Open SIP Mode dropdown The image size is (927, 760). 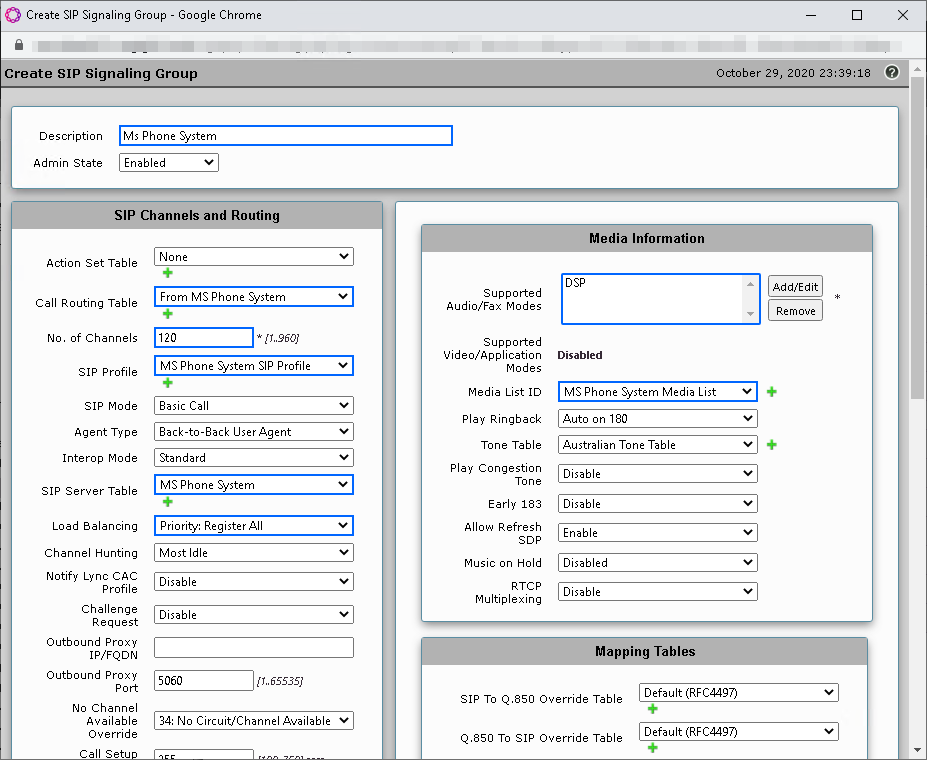click(254, 405)
